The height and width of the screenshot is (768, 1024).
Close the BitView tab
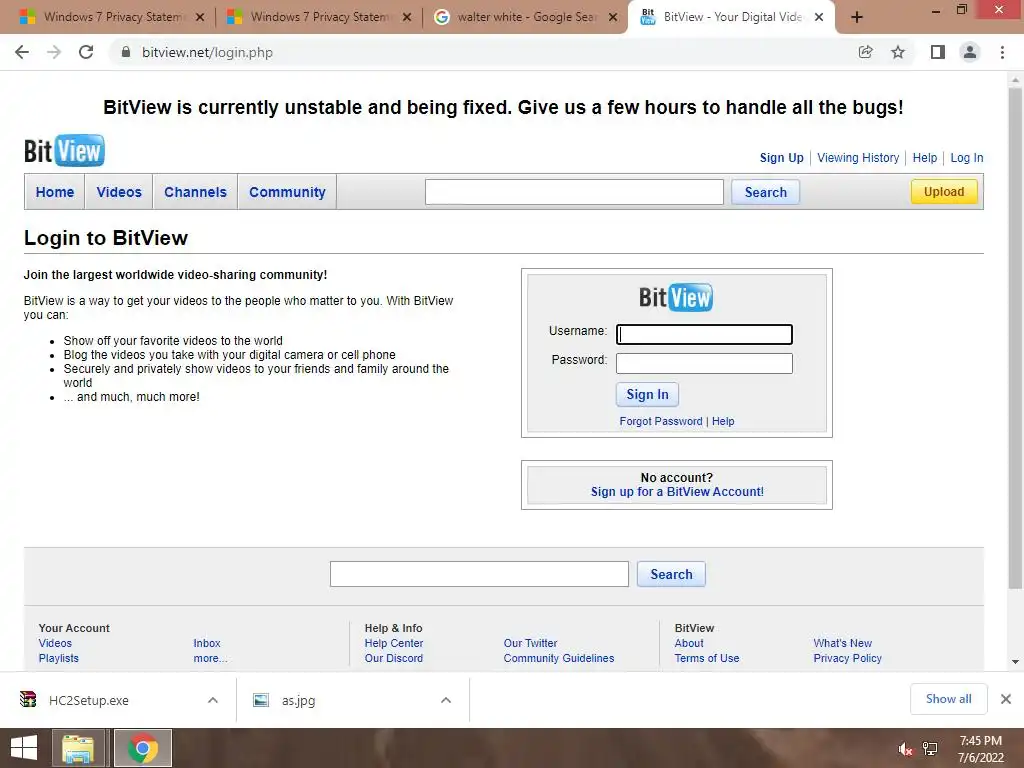pos(819,18)
